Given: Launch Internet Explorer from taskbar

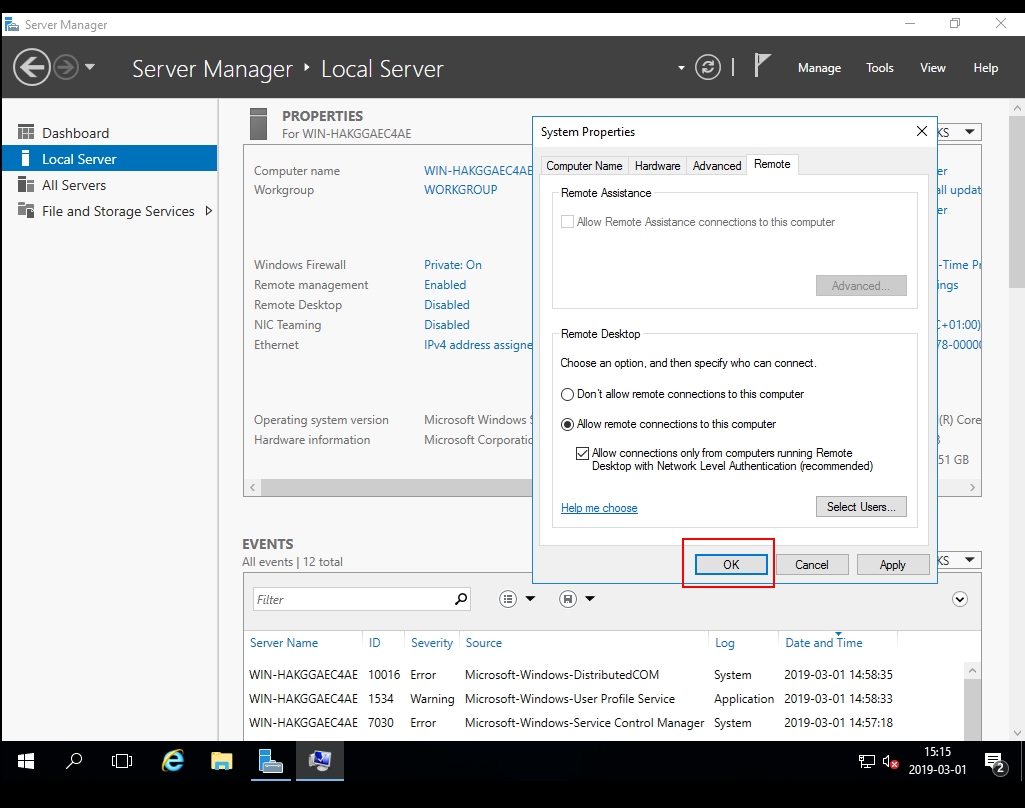Looking at the screenshot, I should pos(173,761).
